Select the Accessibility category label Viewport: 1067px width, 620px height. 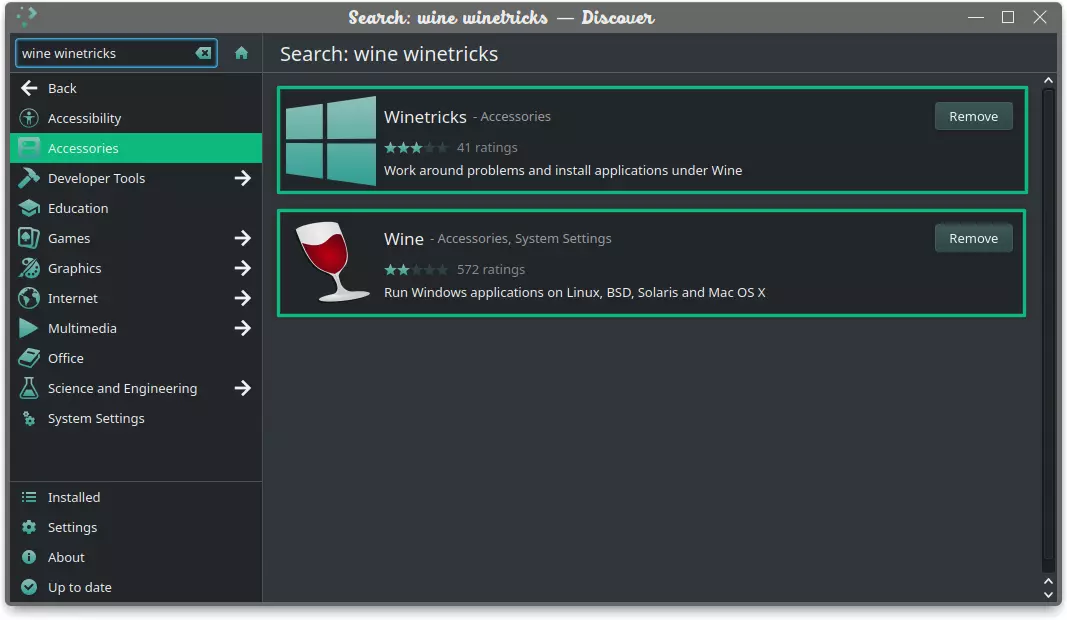(x=84, y=118)
